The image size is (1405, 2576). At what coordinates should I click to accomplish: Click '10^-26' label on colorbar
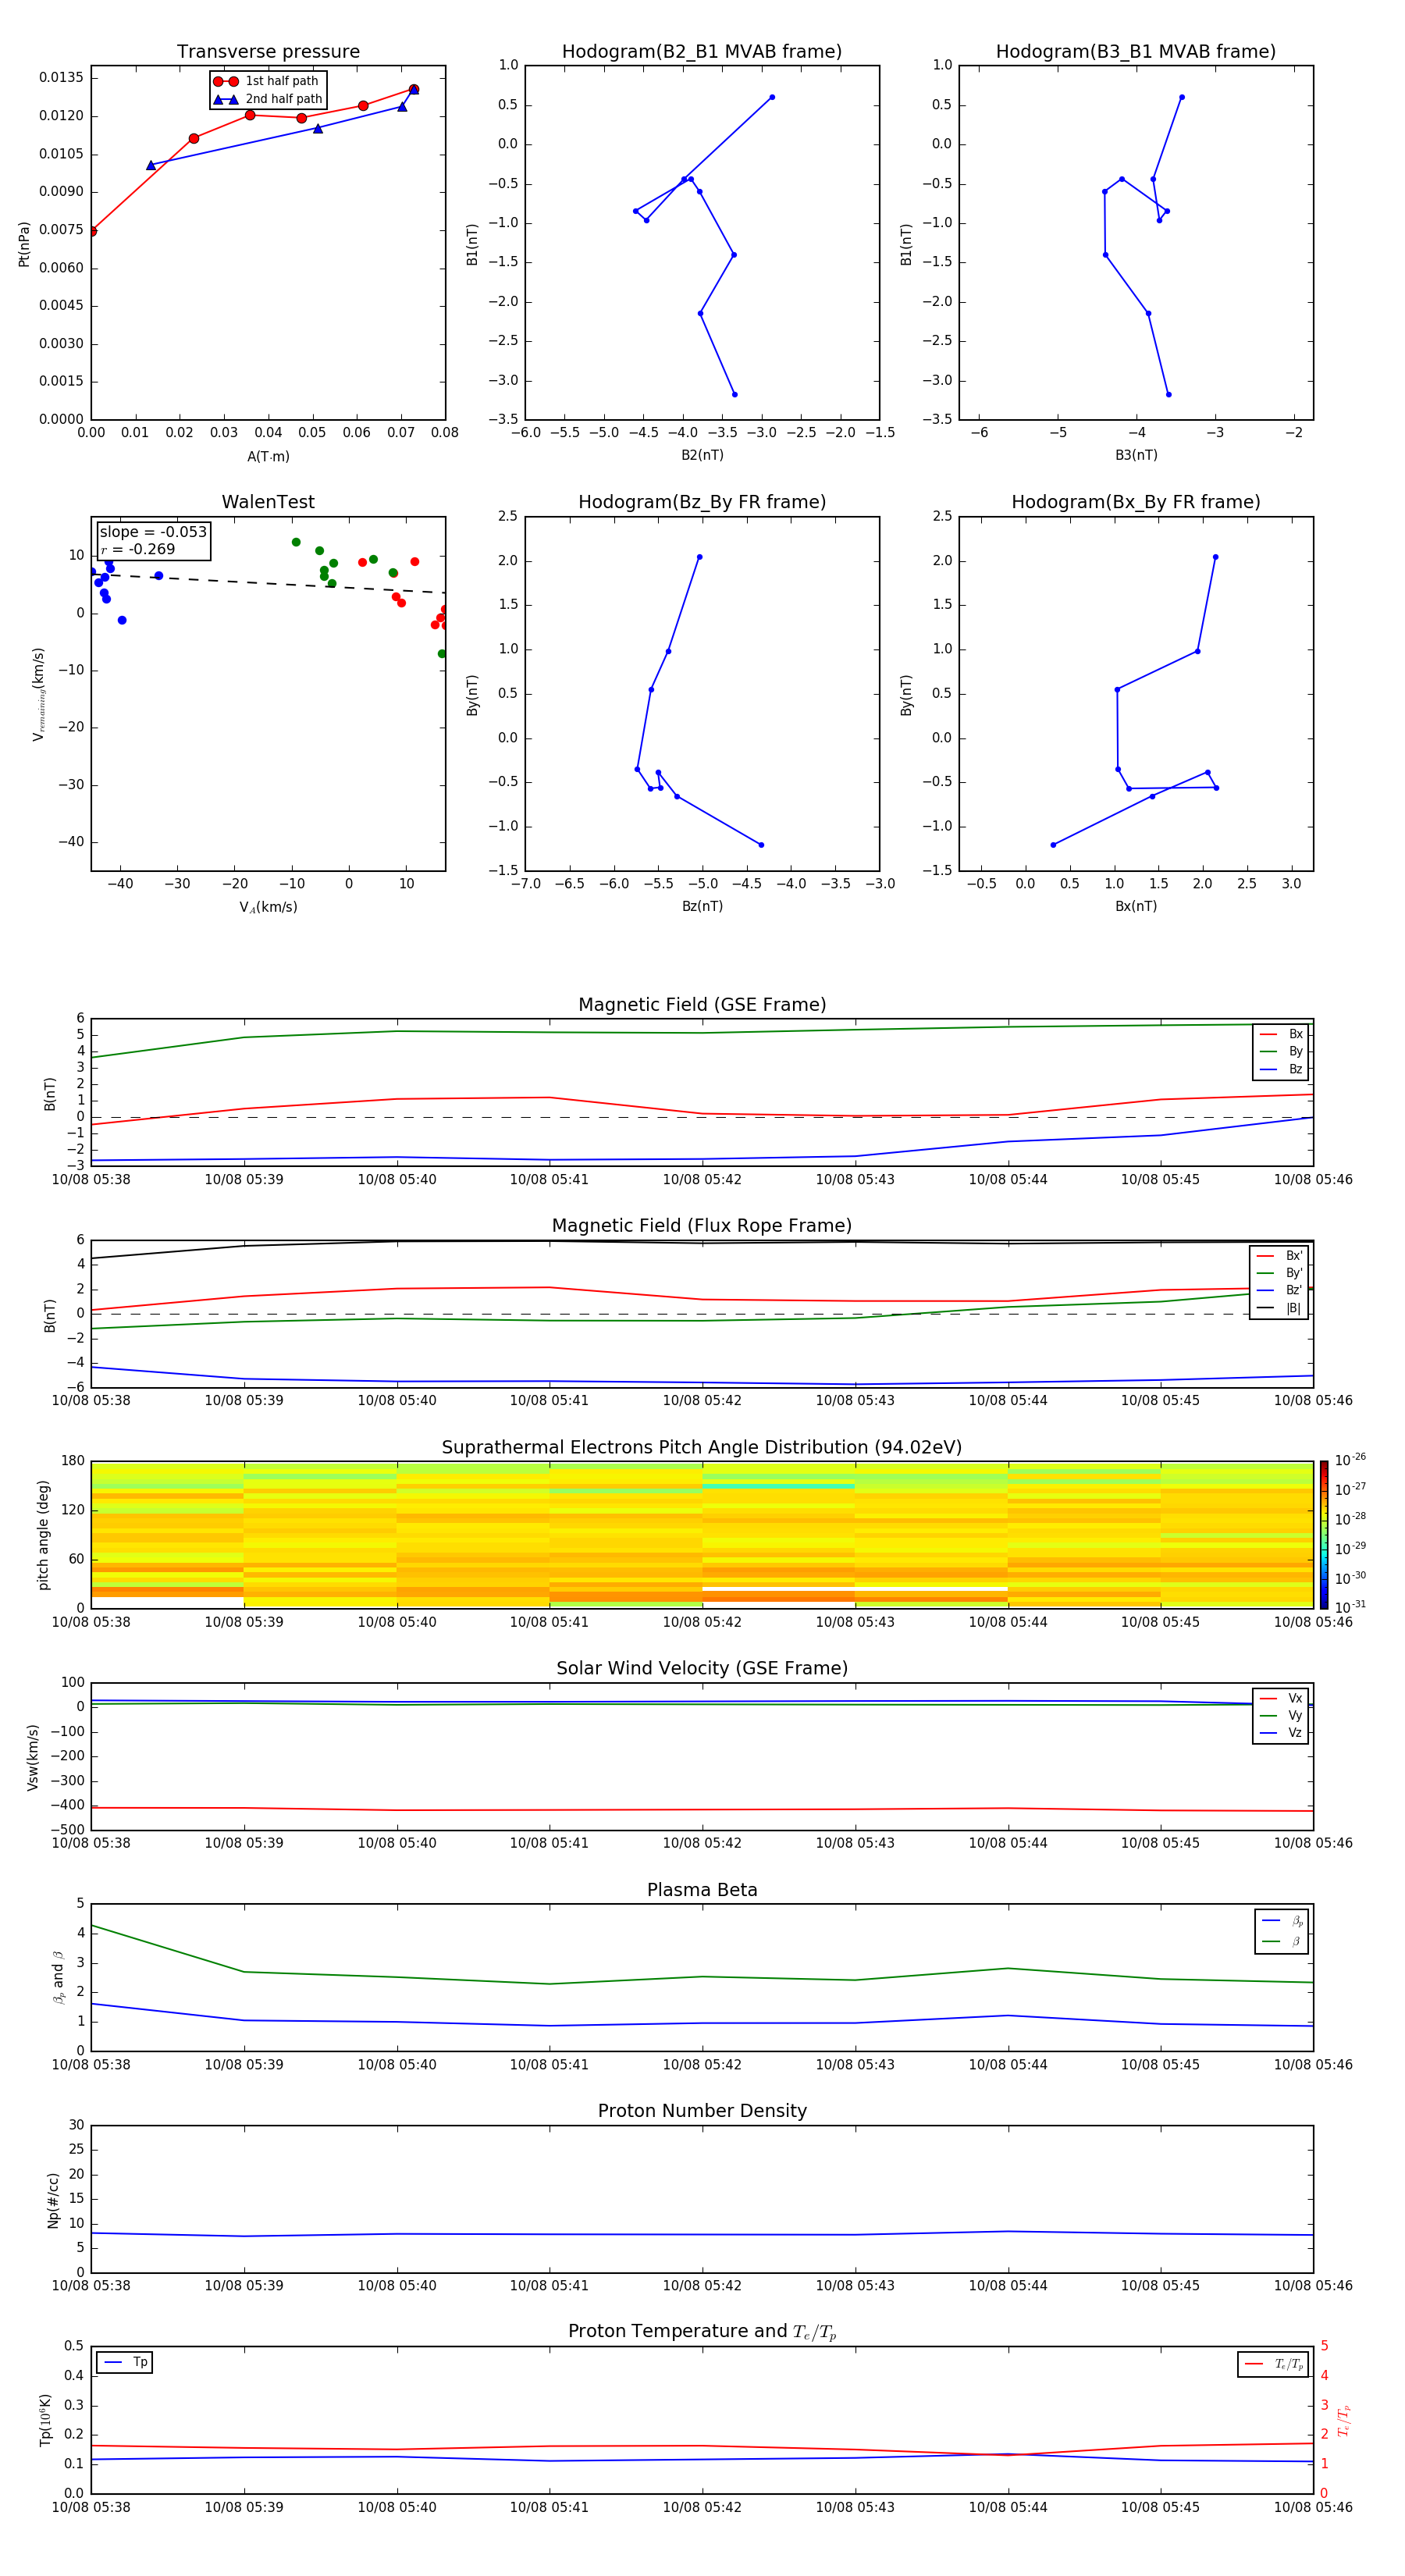click(1350, 1460)
